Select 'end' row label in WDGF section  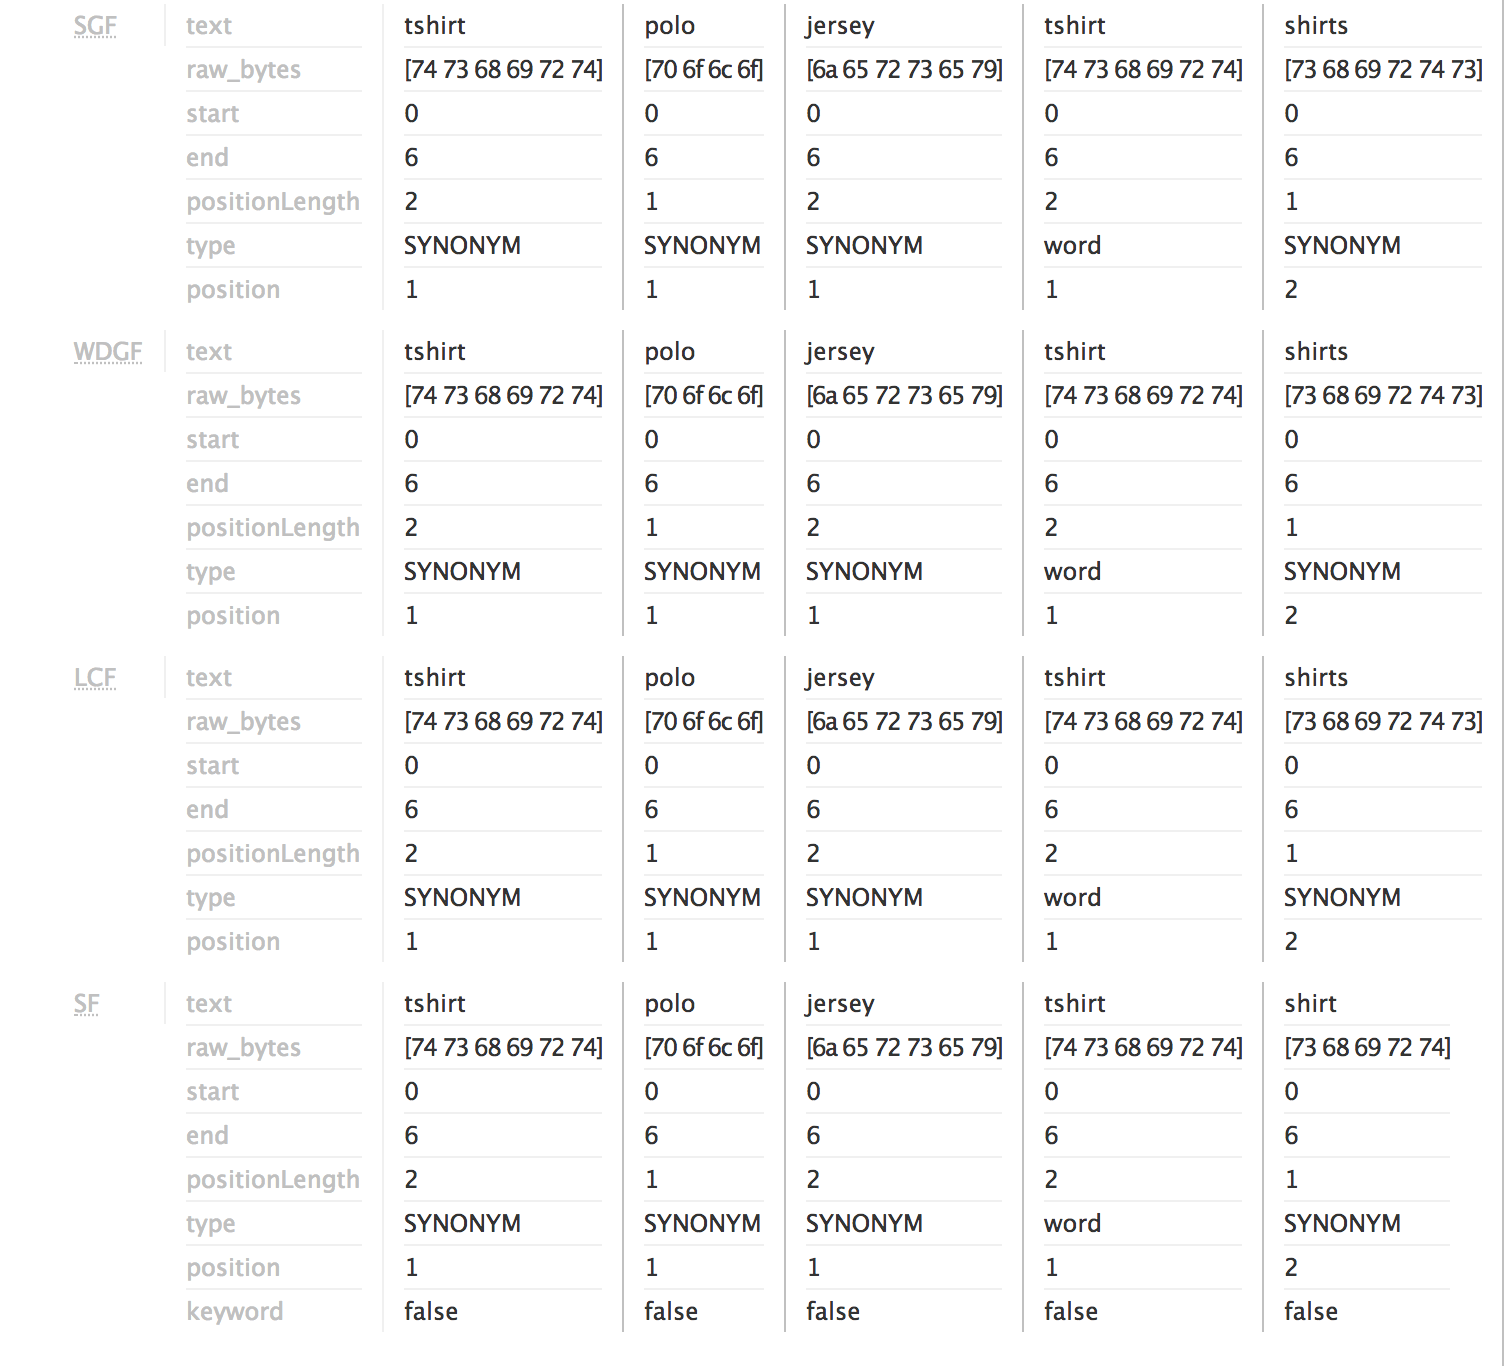coord(207,483)
